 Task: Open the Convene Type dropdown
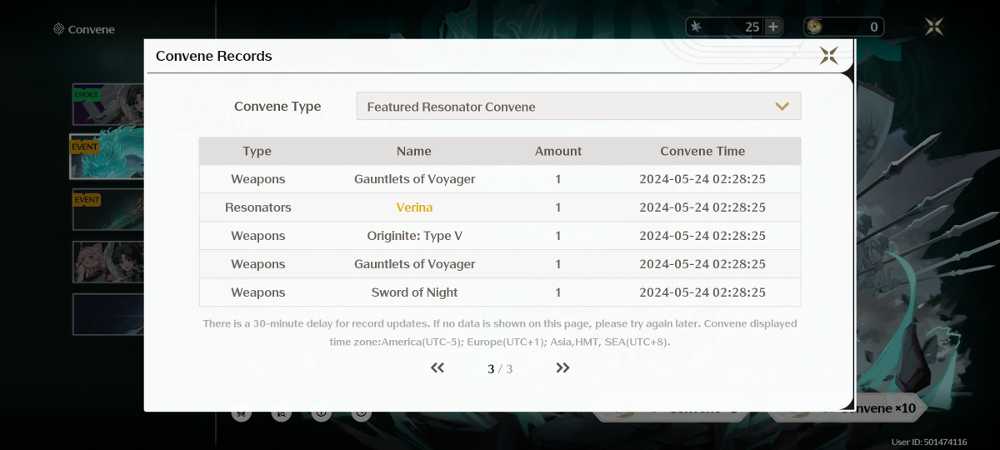[x=578, y=106]
